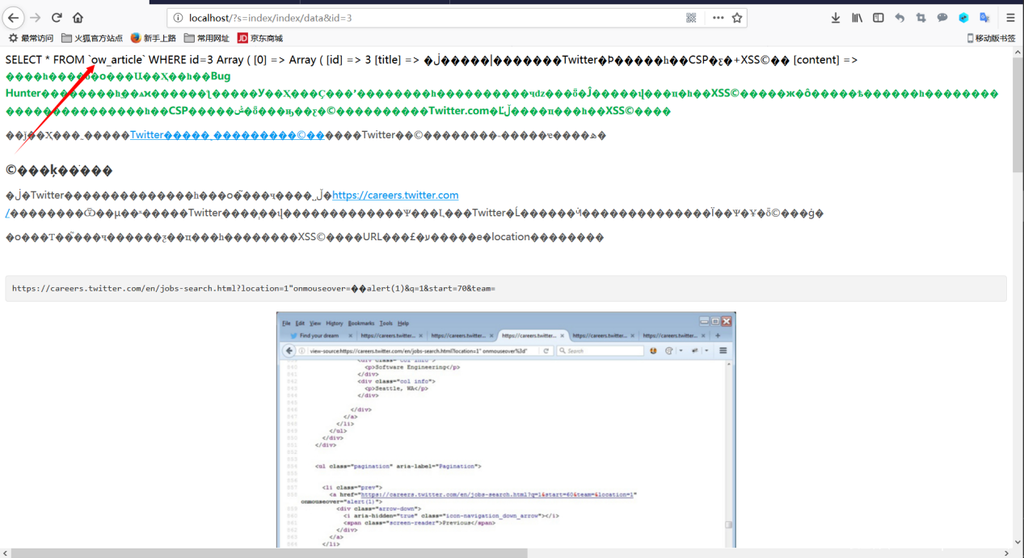Open the 最常访问 bookmarks folder
1024x558 pixels.
tap(31, 38)
